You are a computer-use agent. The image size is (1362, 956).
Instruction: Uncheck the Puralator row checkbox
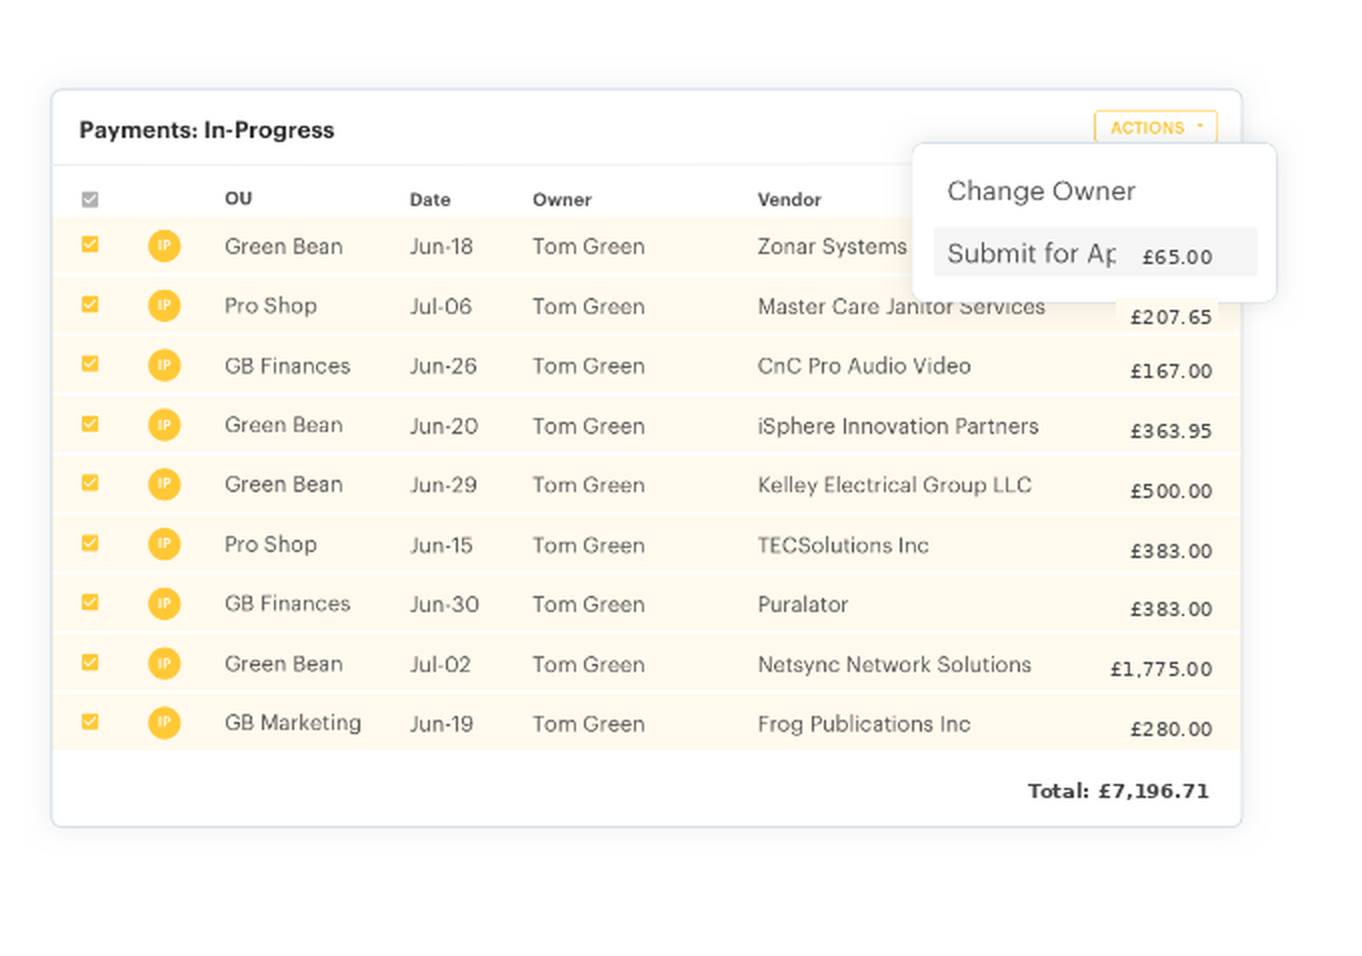coord(90,602)
